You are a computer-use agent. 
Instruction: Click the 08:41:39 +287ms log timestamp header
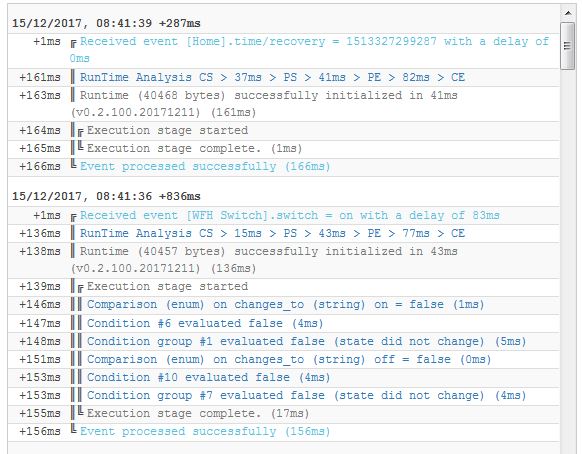[106, 23]
